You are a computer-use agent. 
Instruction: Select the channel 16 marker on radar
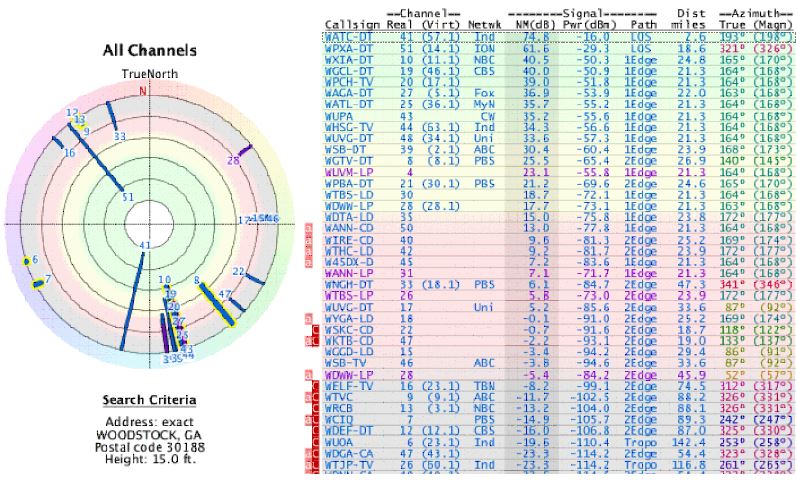69,153
